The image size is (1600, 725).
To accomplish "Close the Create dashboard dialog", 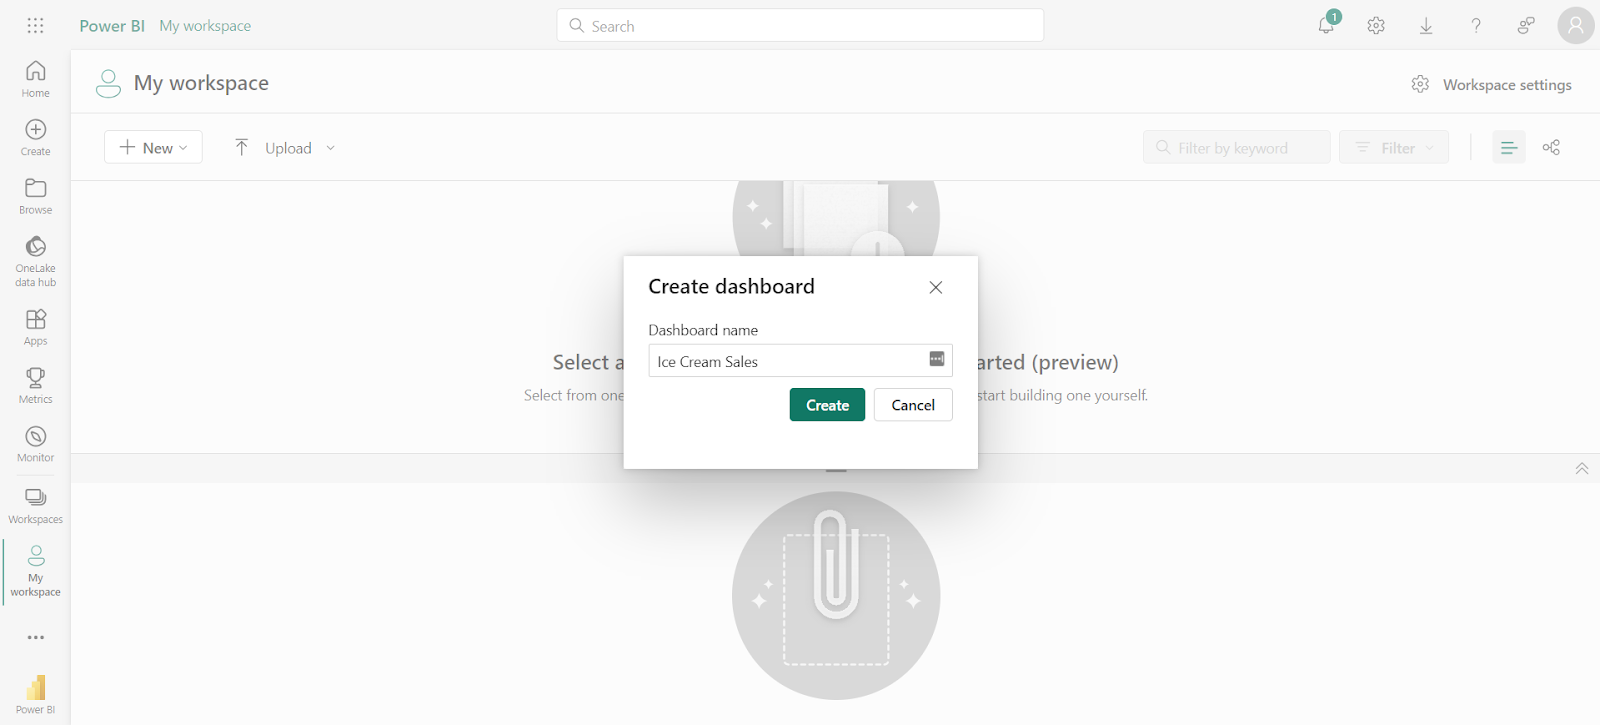I will (936, 287).
